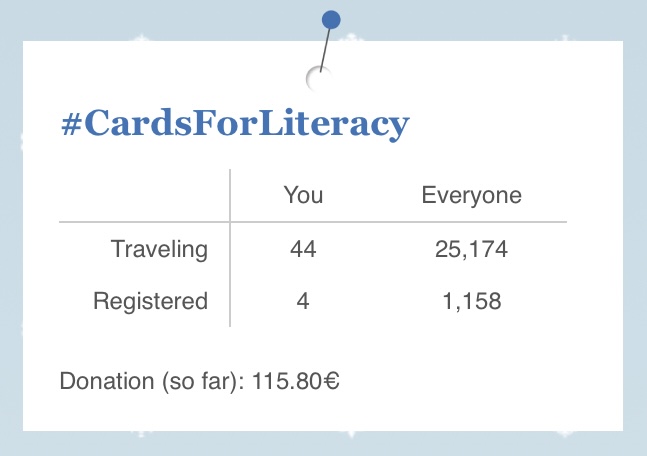Click the blue pushpin head
Viewport: 647px width, 456px height.
pyautogui.click(x=331, y=20)
